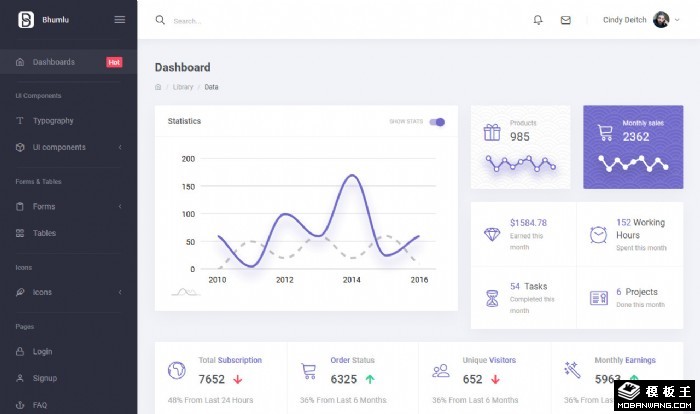This screenshot has width=700, height=414.
Task: Expand the Icons submenu in sidebar
Action: coord(120,292)
